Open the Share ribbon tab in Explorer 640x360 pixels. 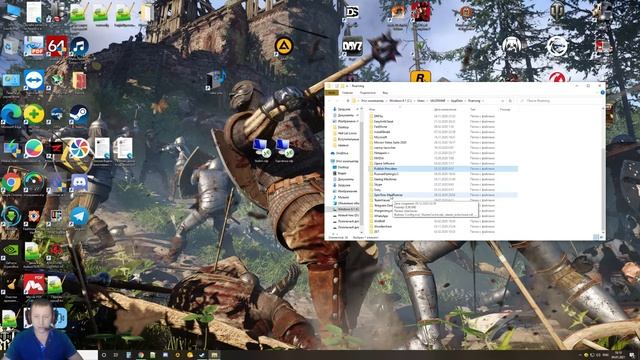[368, 93]
